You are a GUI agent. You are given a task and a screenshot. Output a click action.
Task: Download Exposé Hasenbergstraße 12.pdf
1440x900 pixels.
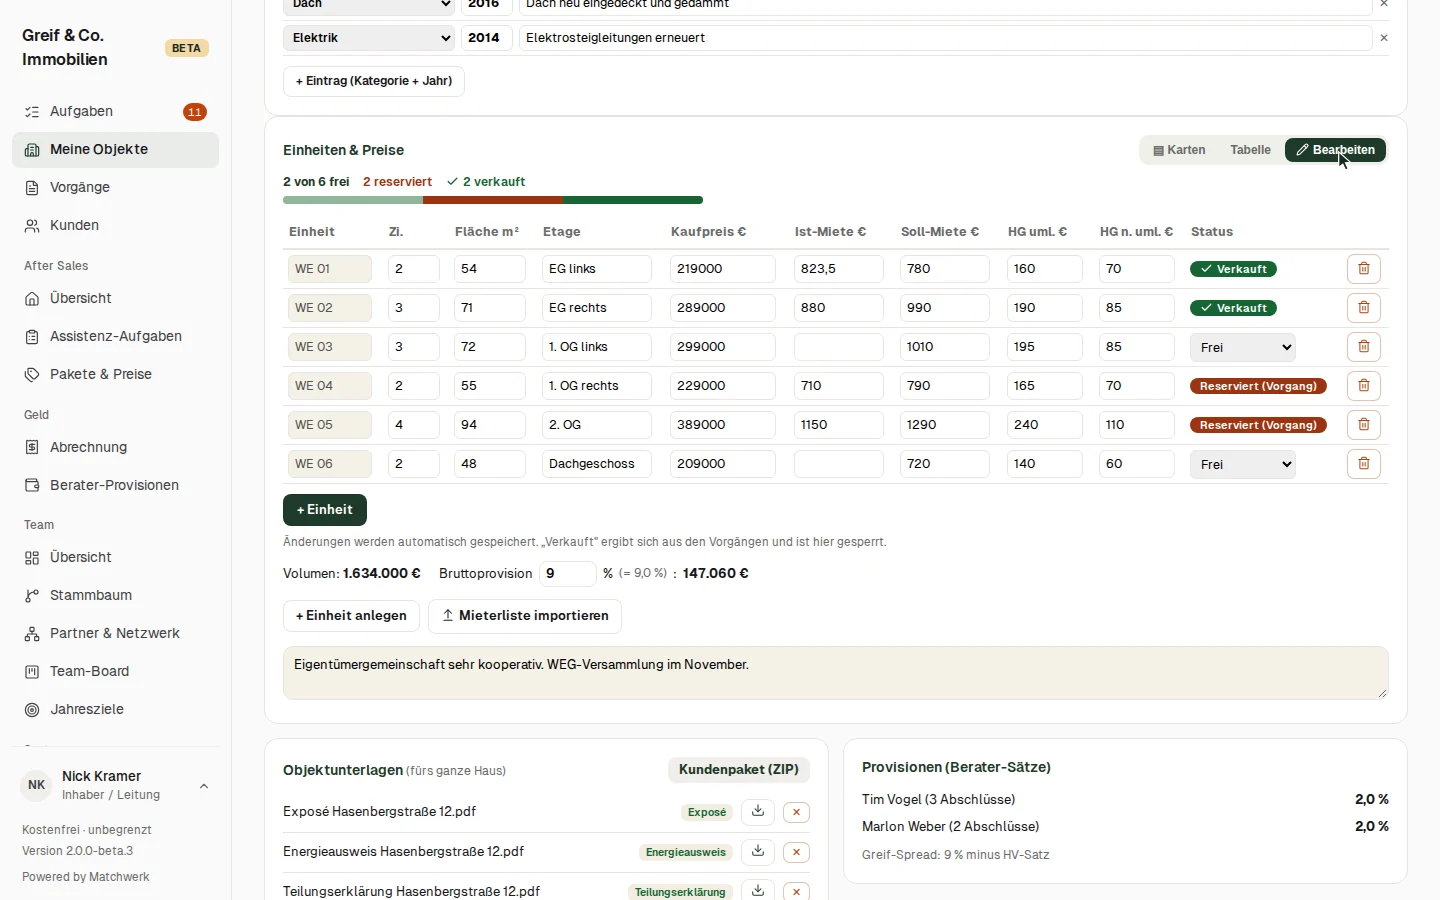coord(758,812)
